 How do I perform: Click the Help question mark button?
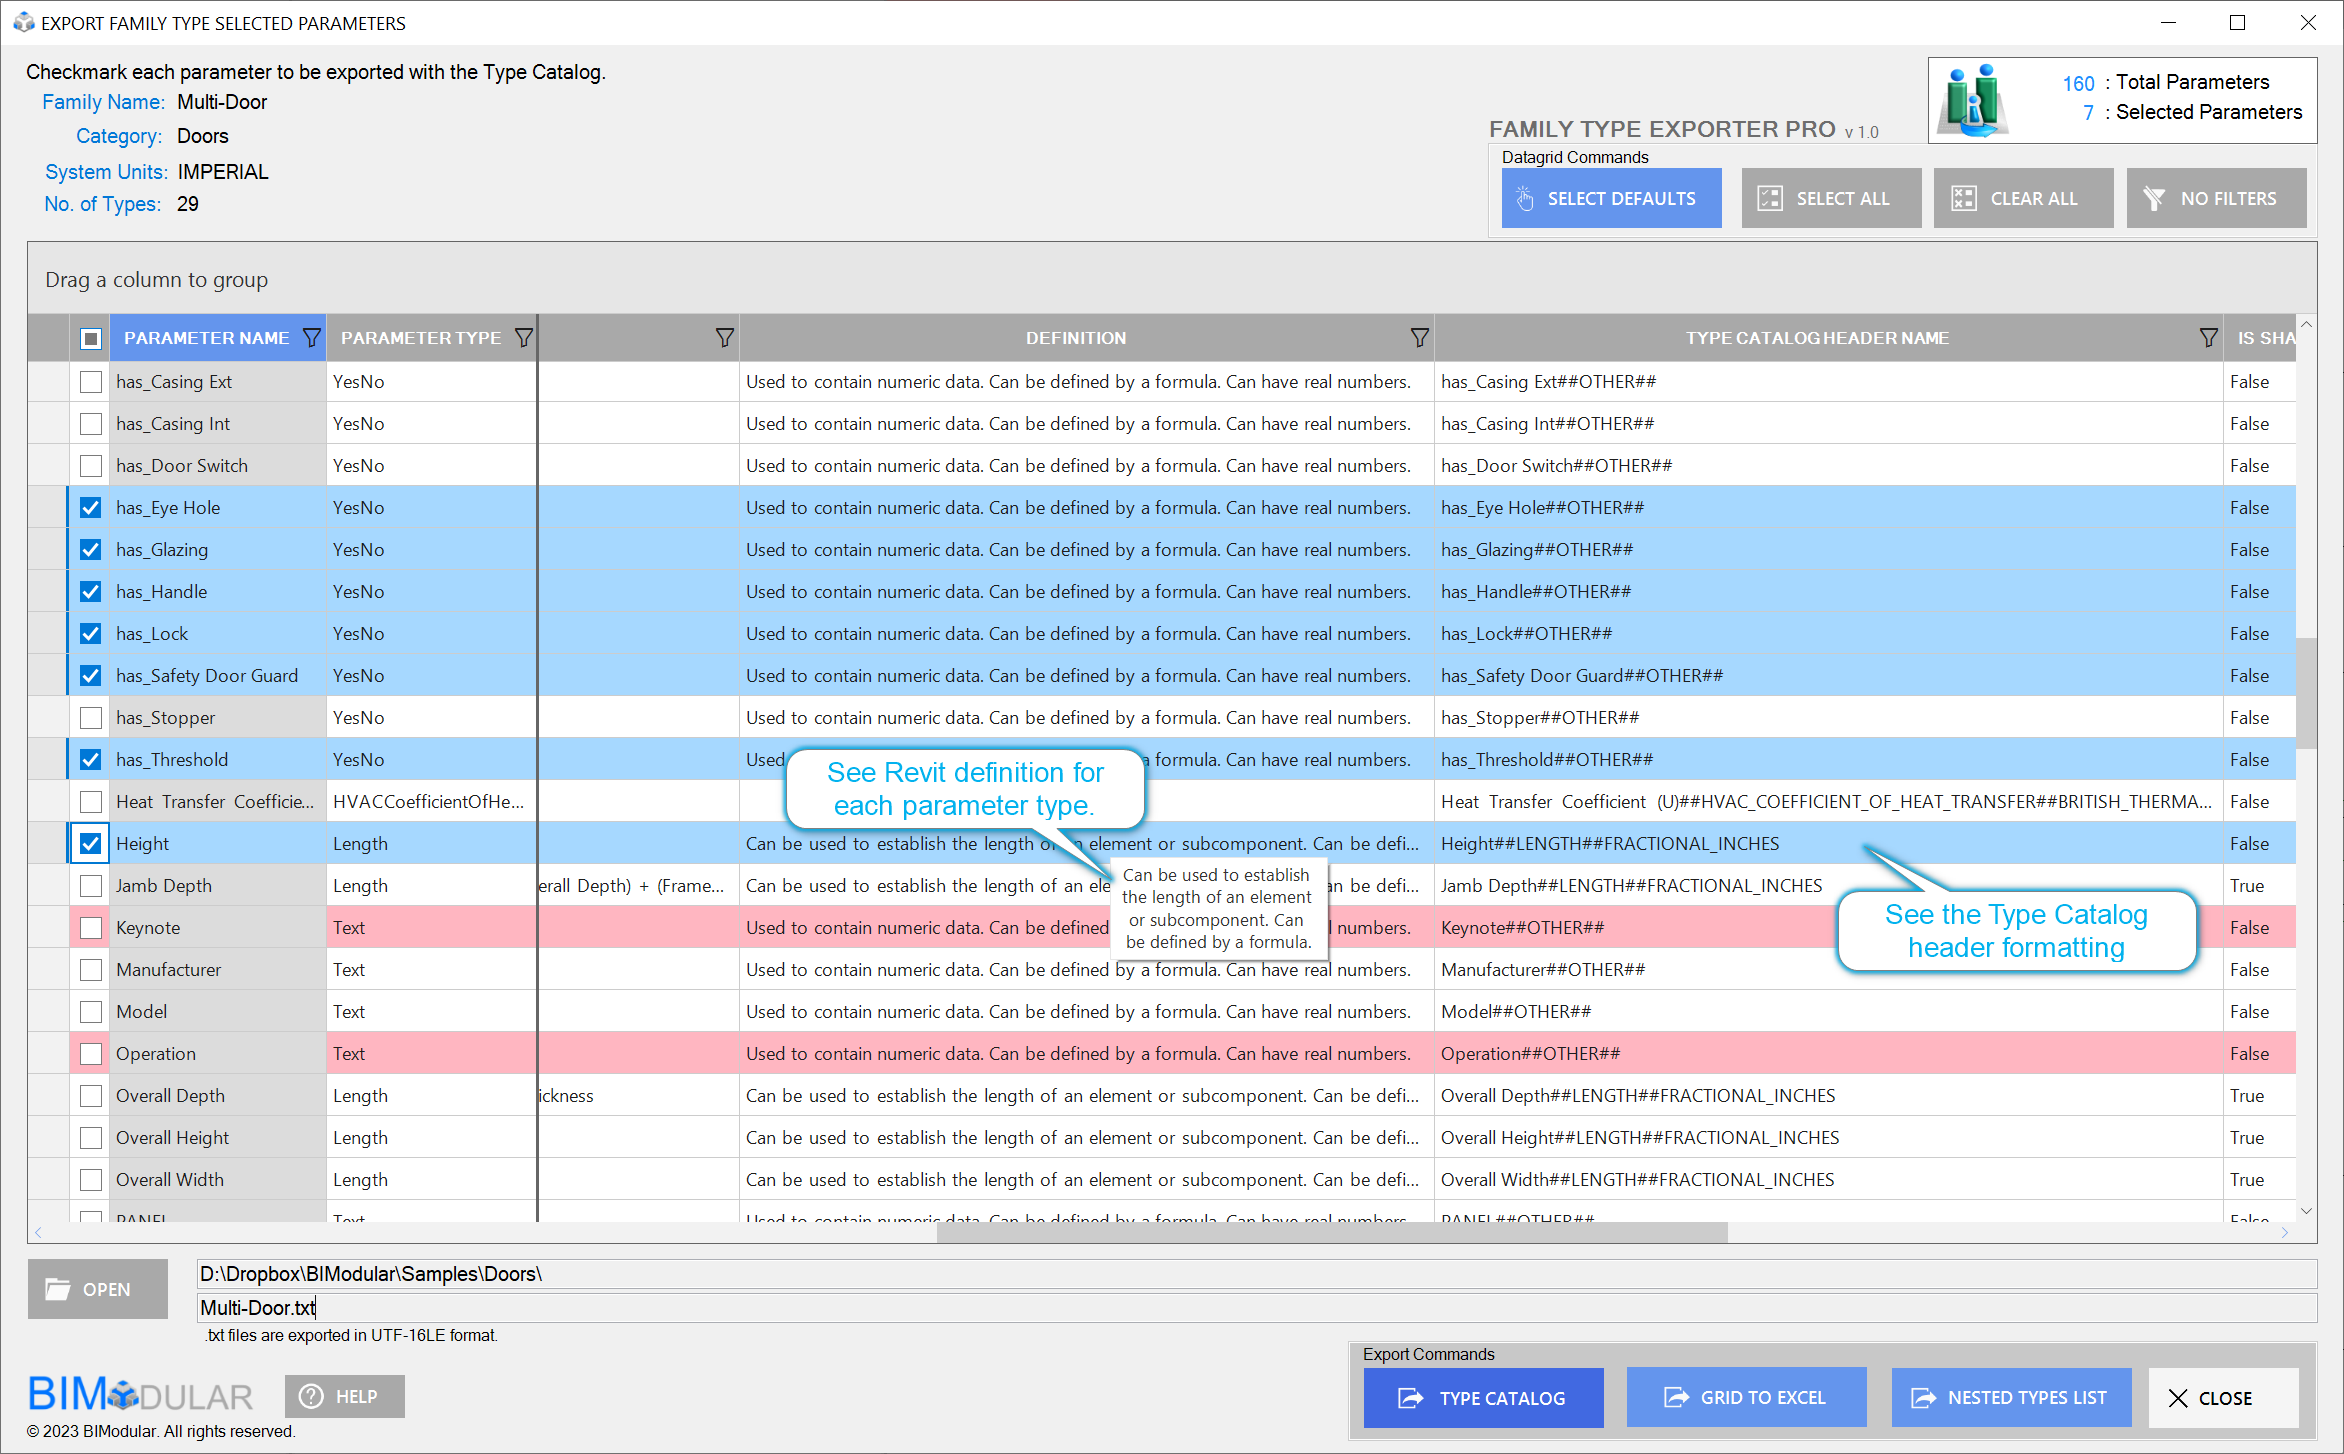click(345, 1396)
